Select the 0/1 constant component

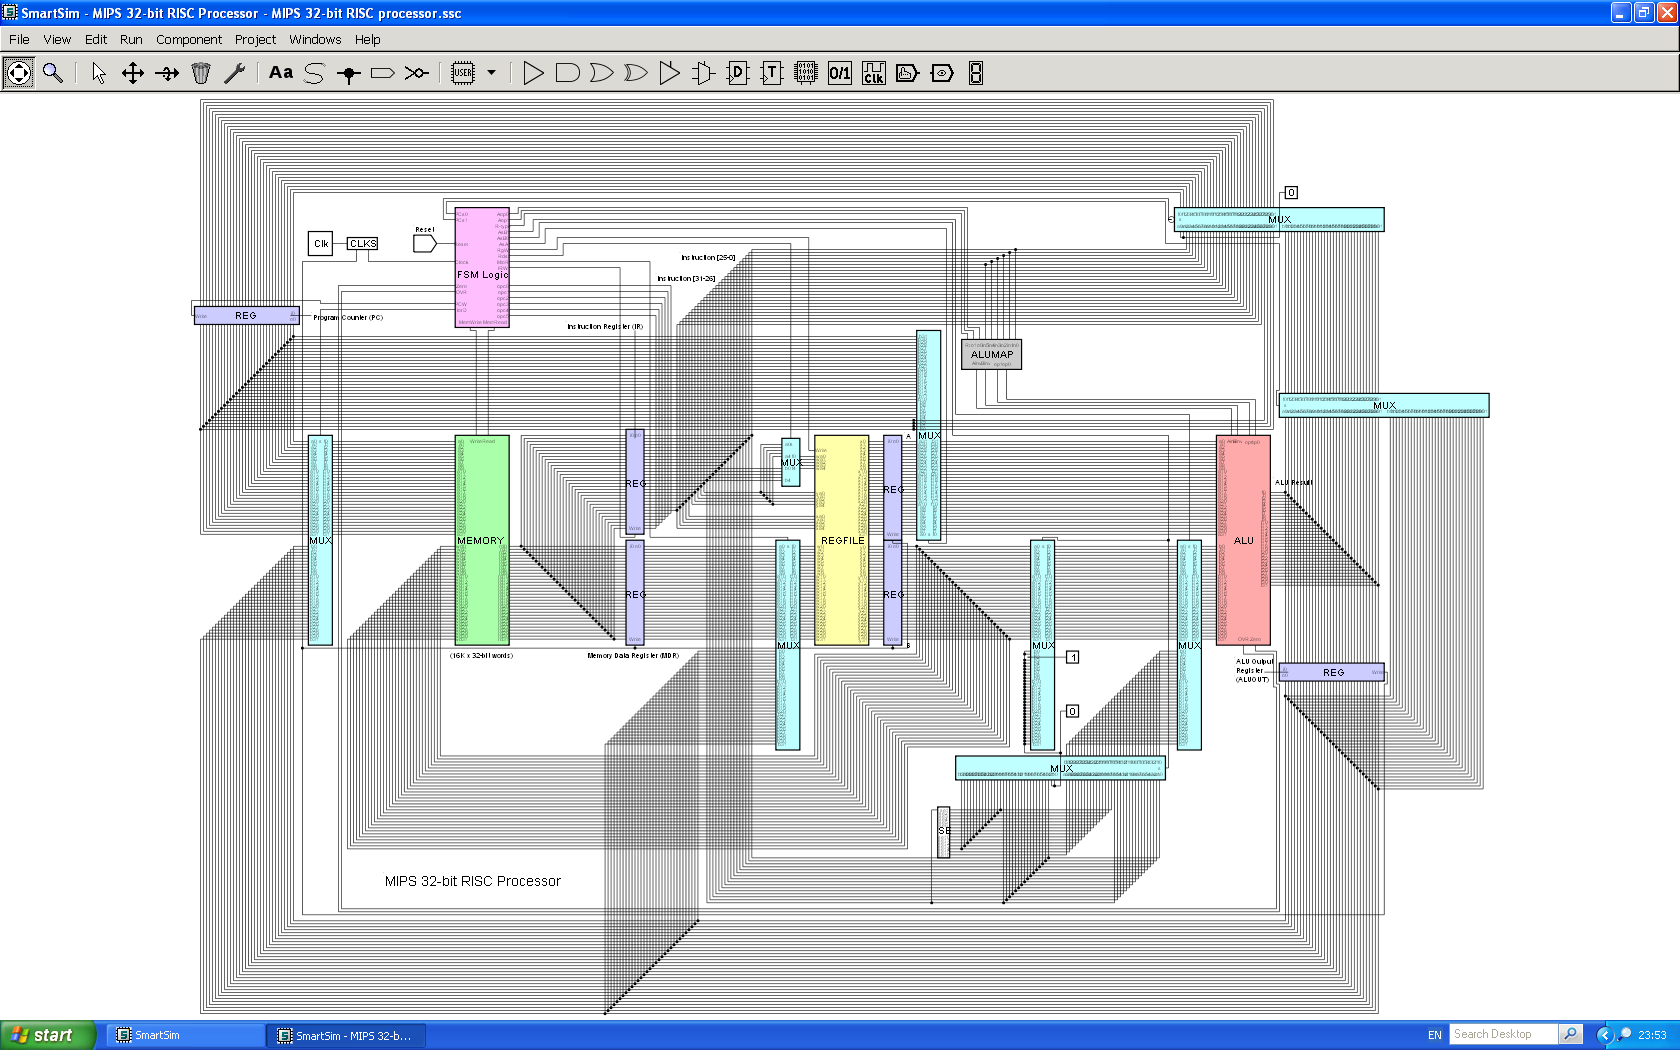[840, 73]
